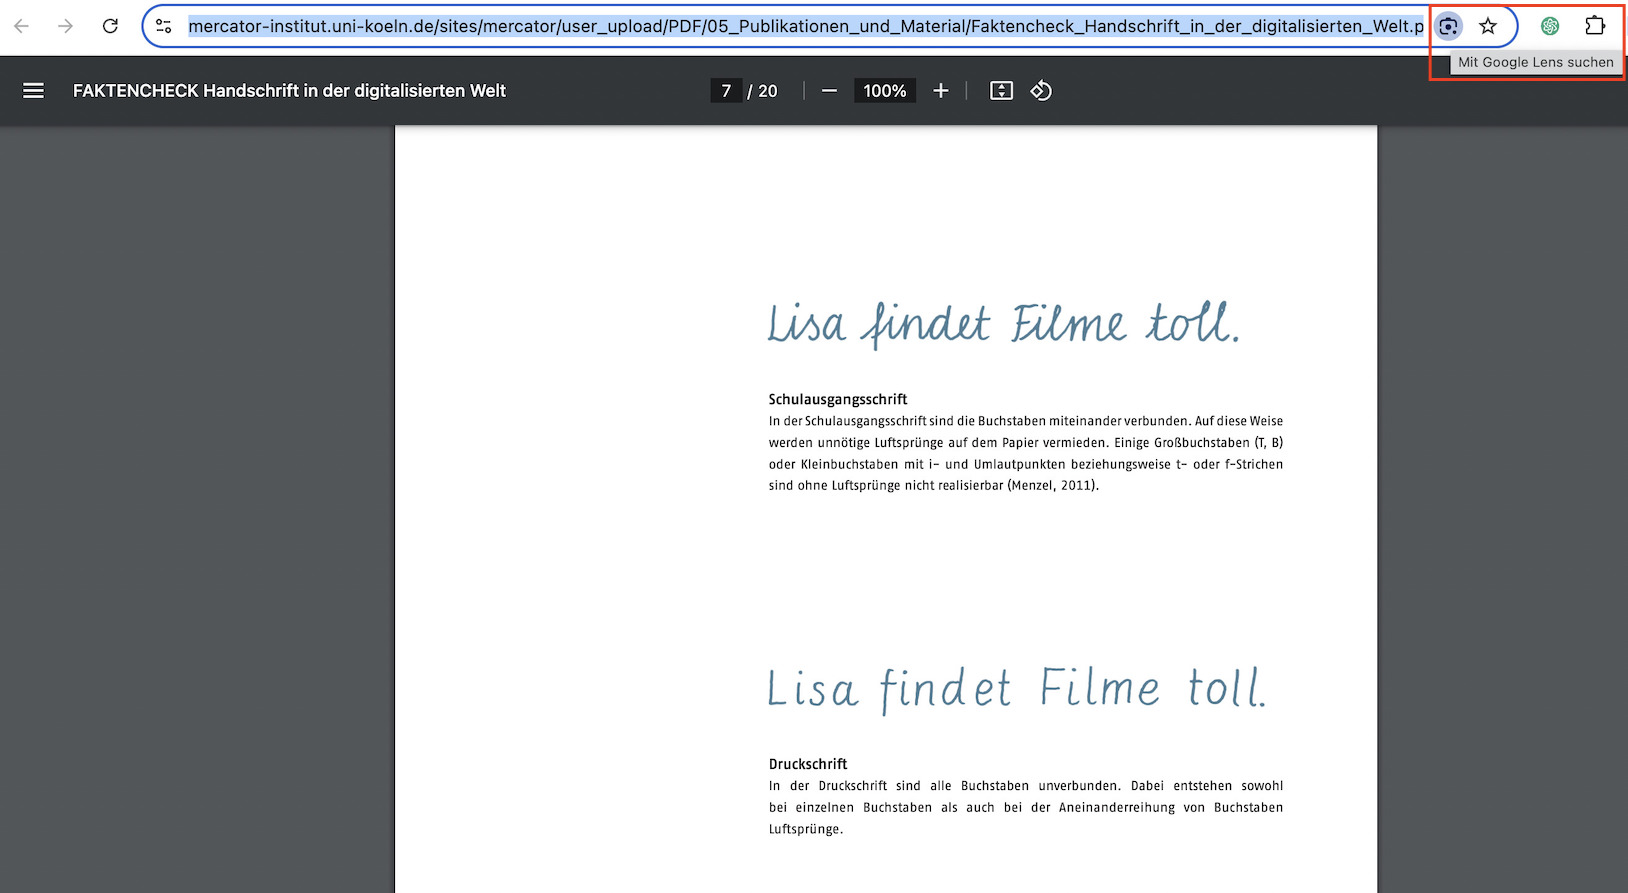Open the green ChatGPT extension icon

[1550, 26]
